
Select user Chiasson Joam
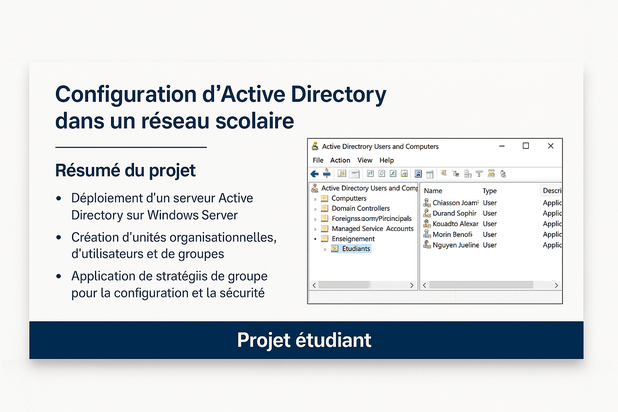coord(456,203)
